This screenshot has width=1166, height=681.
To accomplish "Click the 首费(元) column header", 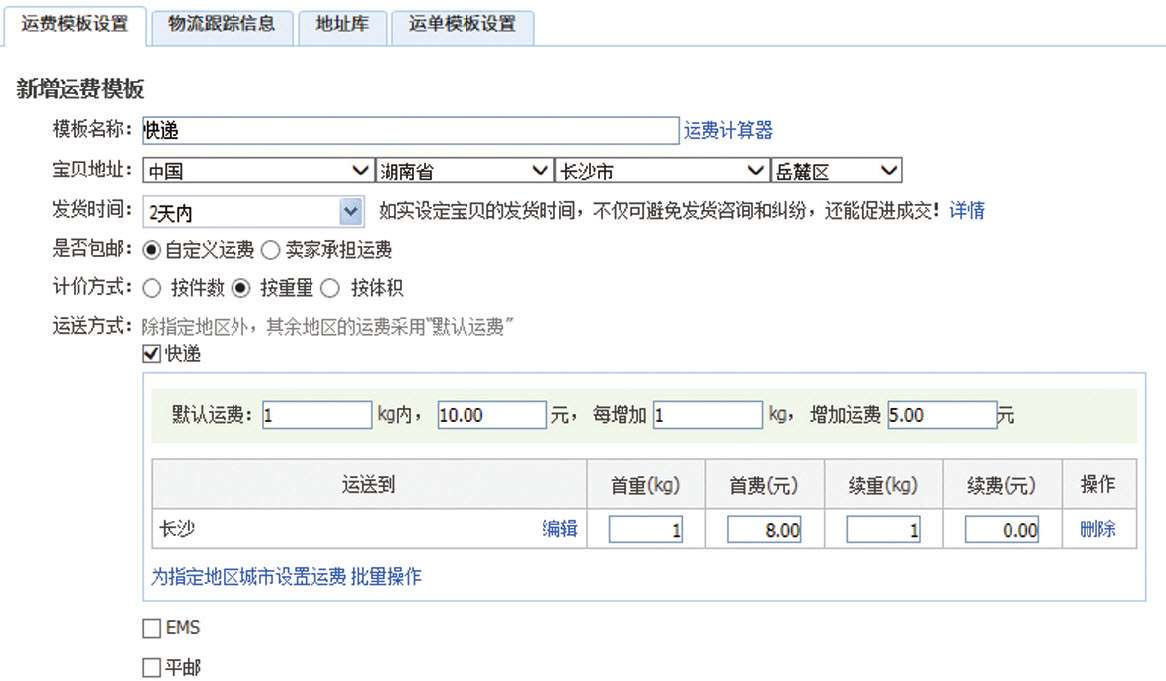I will (x=764, y=485).
